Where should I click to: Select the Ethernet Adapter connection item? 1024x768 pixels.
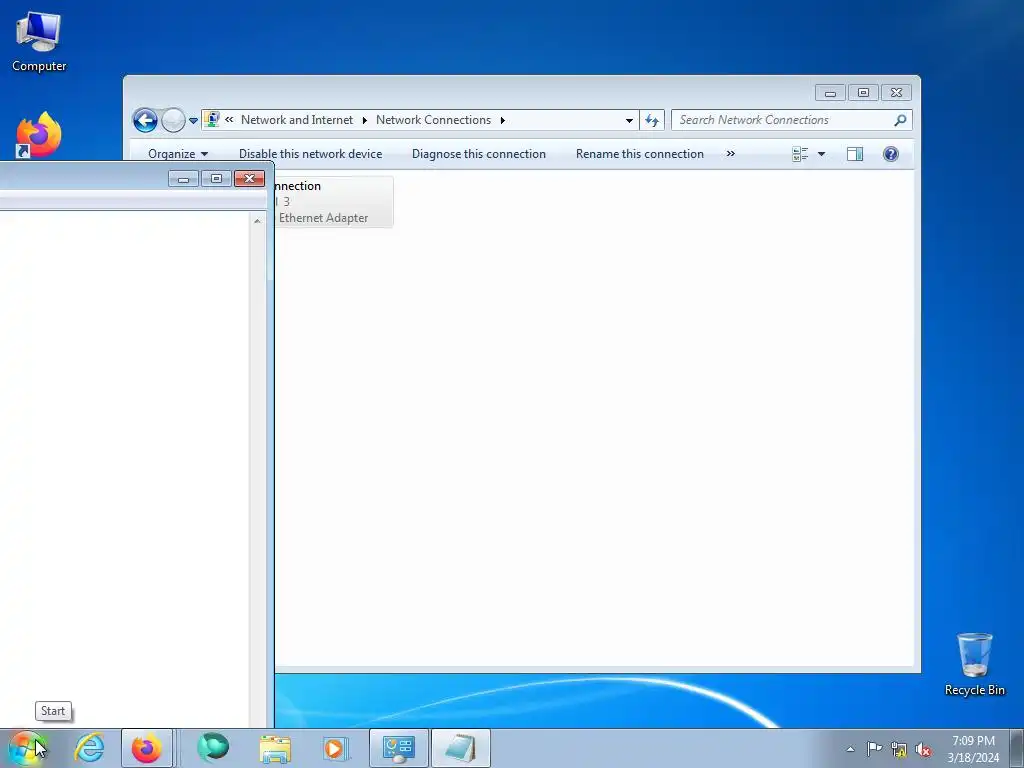(333, 202)
